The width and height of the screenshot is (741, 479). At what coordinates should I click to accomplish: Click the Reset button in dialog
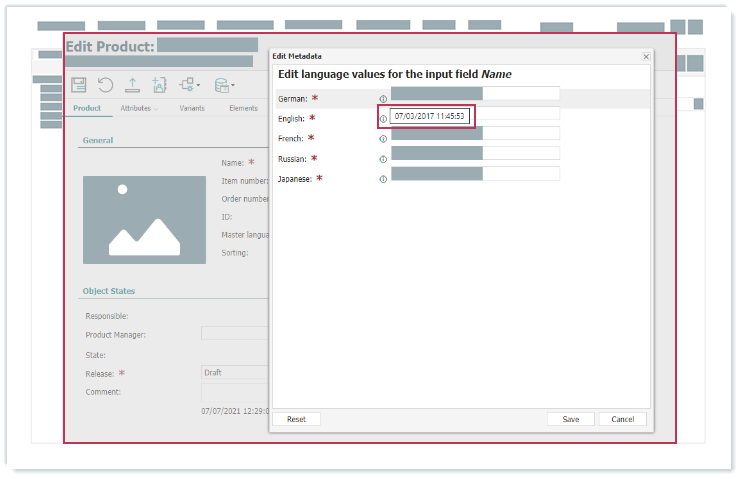pos(296,419)
